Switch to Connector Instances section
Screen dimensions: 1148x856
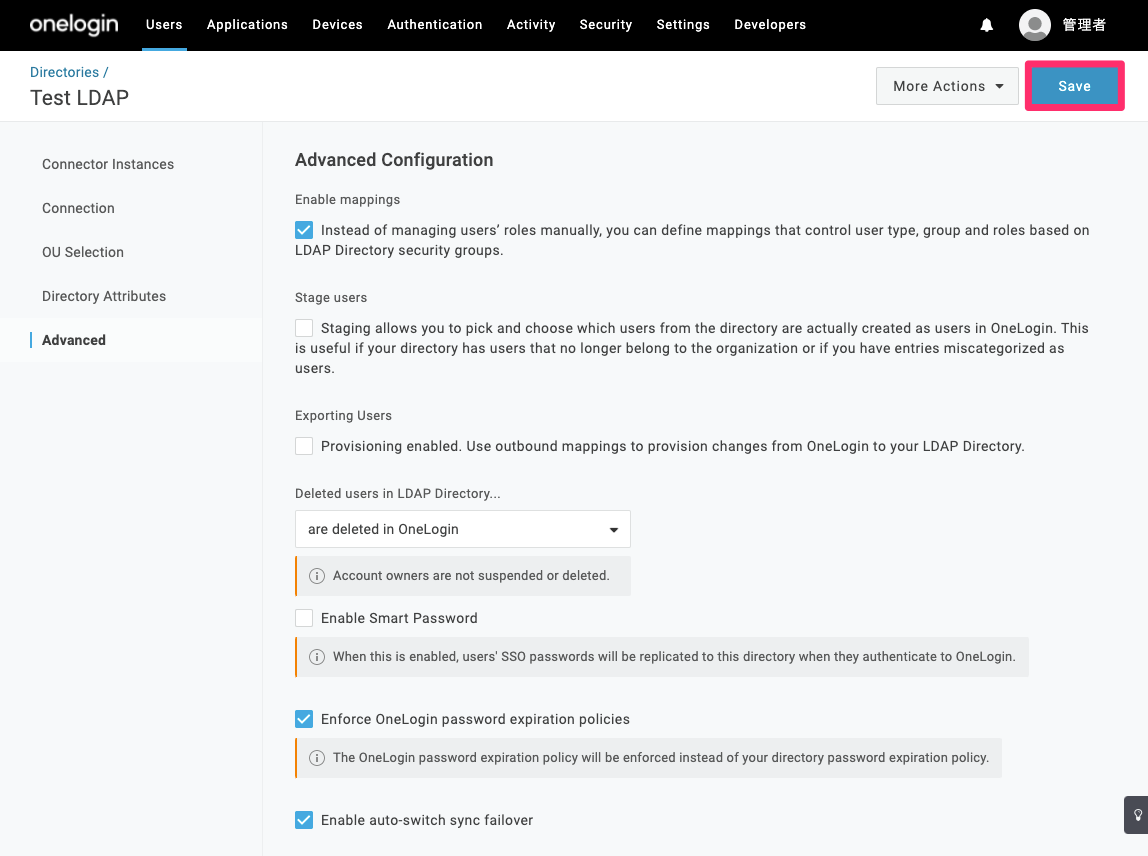108,165
